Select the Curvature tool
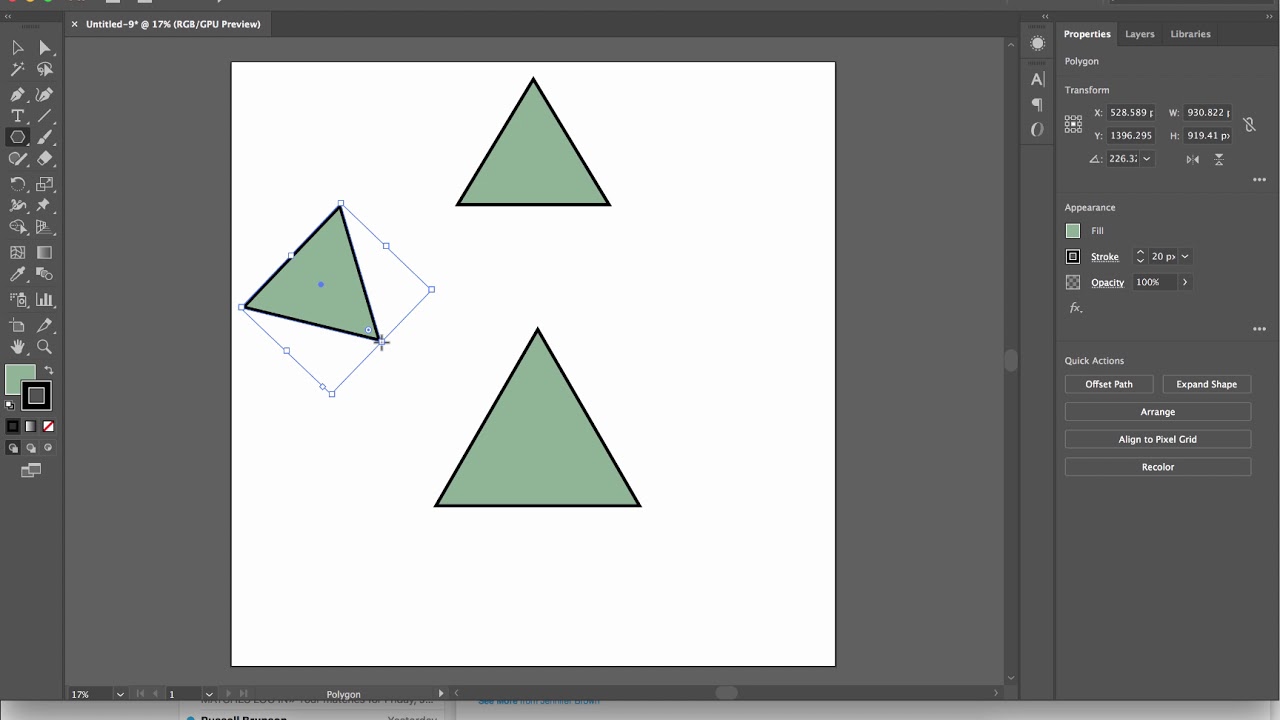Viewport: 1280px width, 720px height. point(45,94)
